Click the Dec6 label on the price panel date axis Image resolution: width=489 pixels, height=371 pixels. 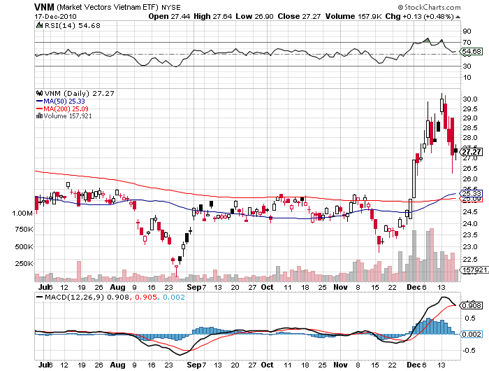(416, 287)
